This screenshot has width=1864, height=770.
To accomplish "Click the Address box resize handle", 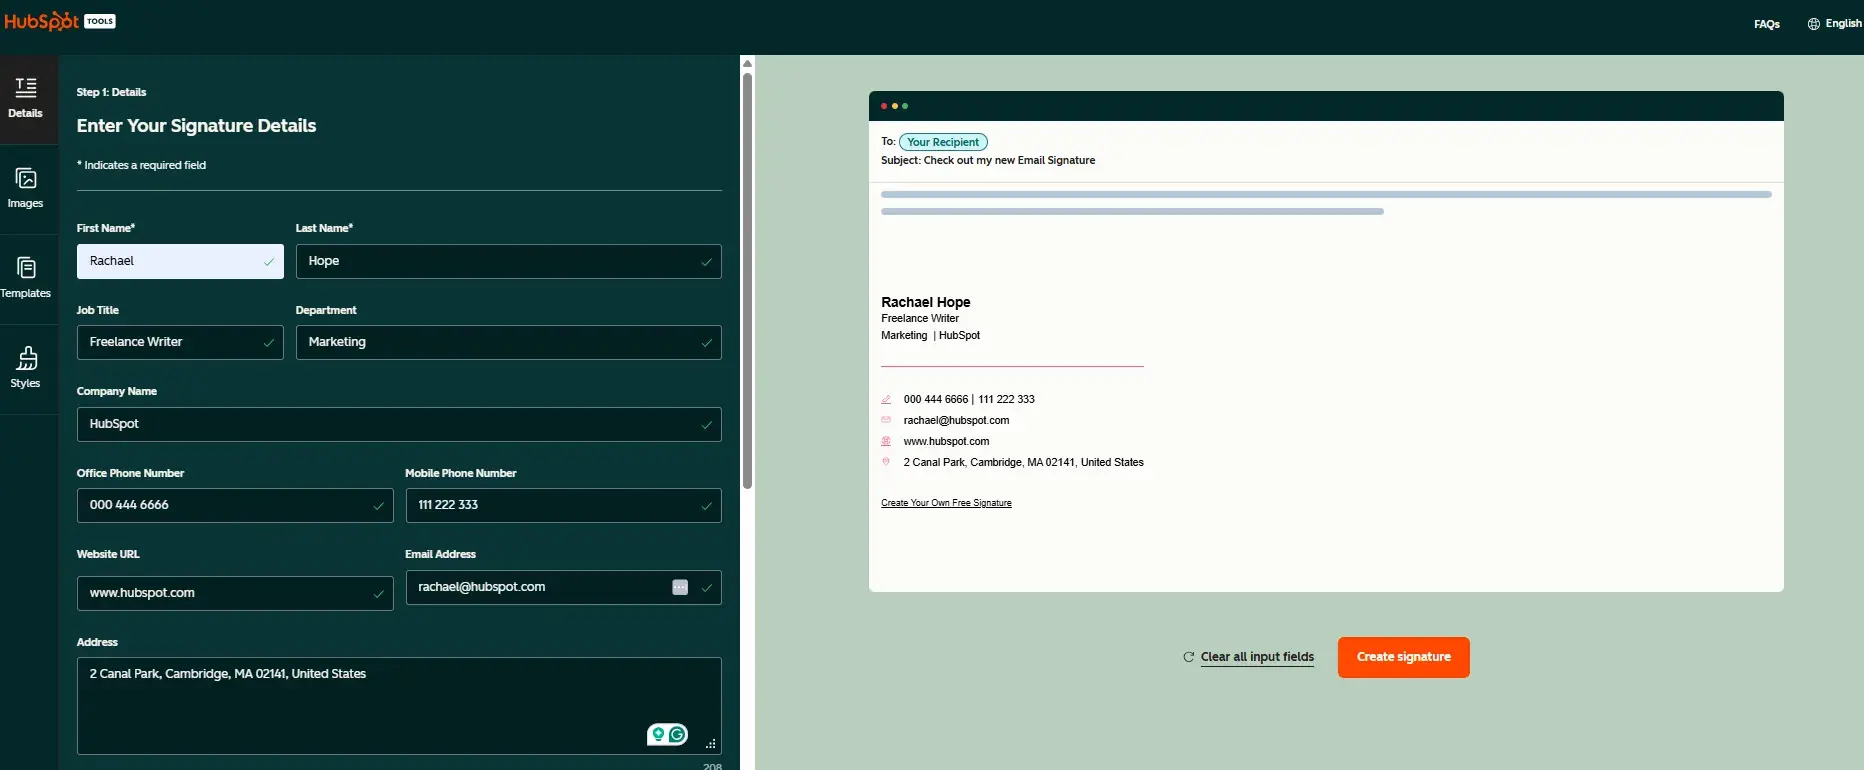I will tap(711, 744).
